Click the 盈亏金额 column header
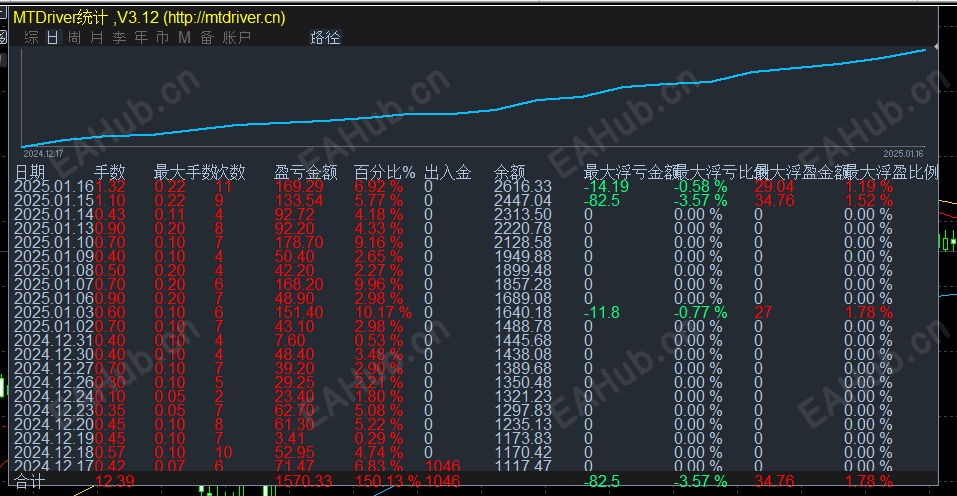Image resolution: width=957 pixels, height=496 pixels. [x=306, y=173]
